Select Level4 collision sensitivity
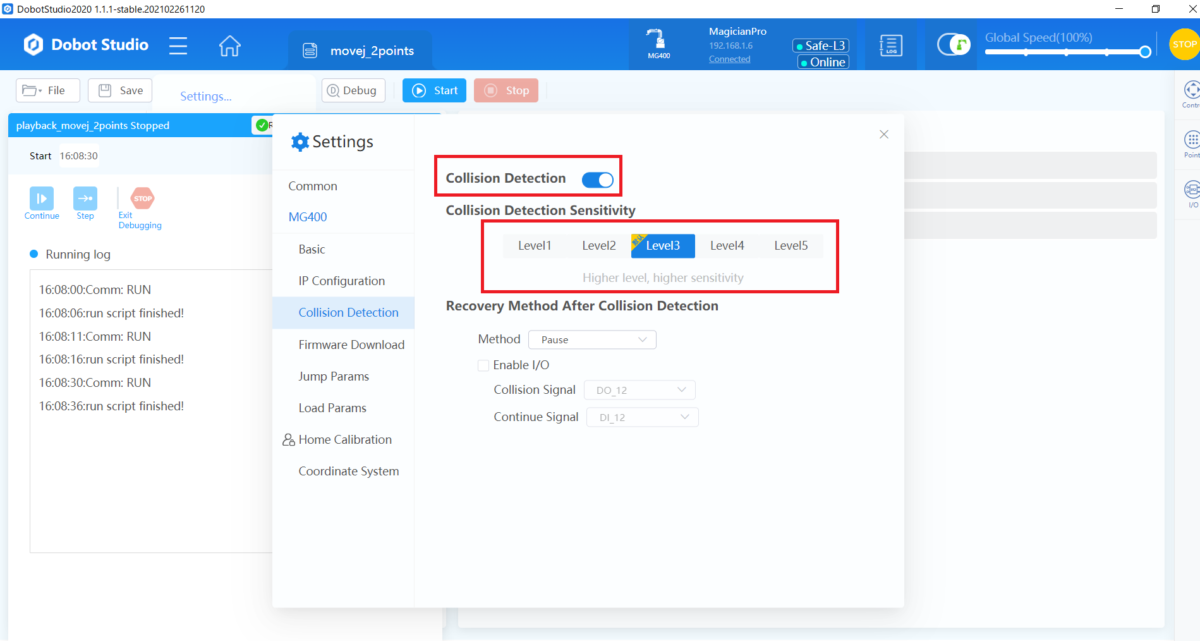The height and width of the screenshot is (641, 1200). tap(727, 246)
